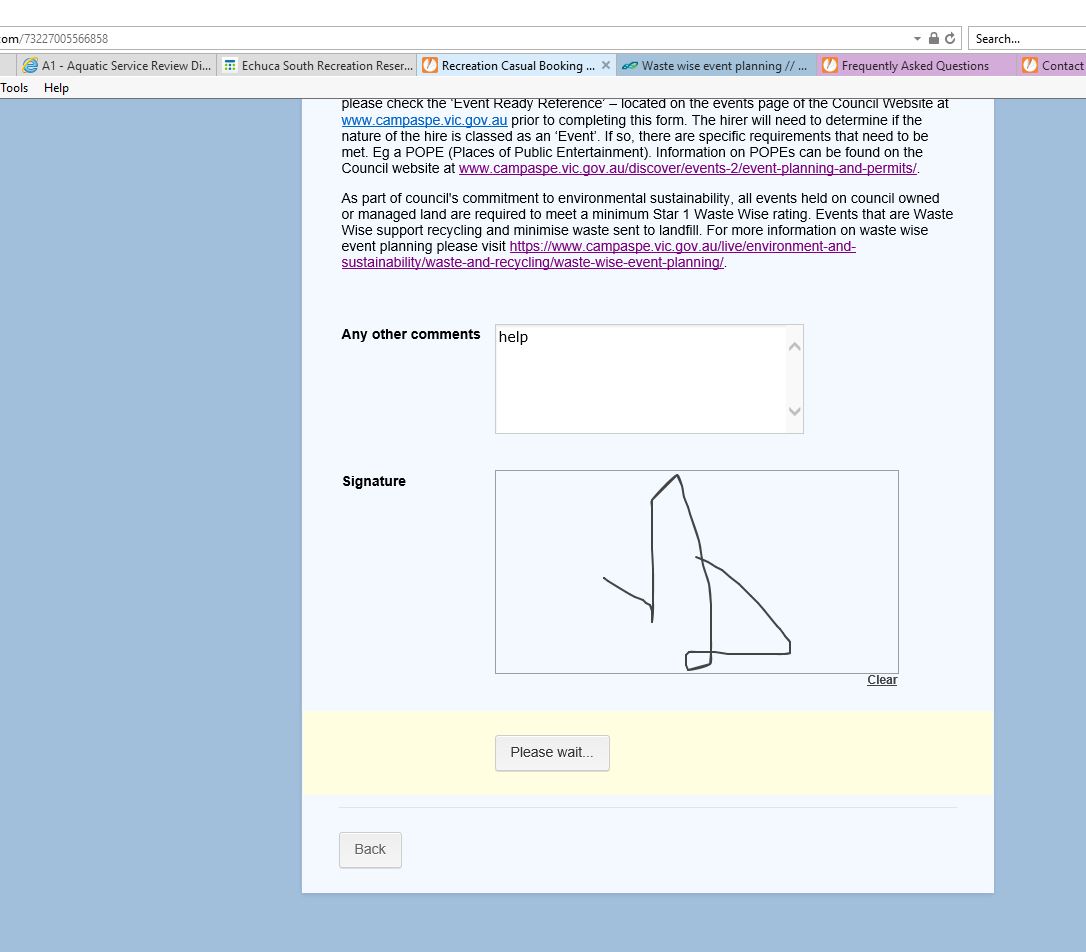Open the Help menu

[x=56, y=88]
